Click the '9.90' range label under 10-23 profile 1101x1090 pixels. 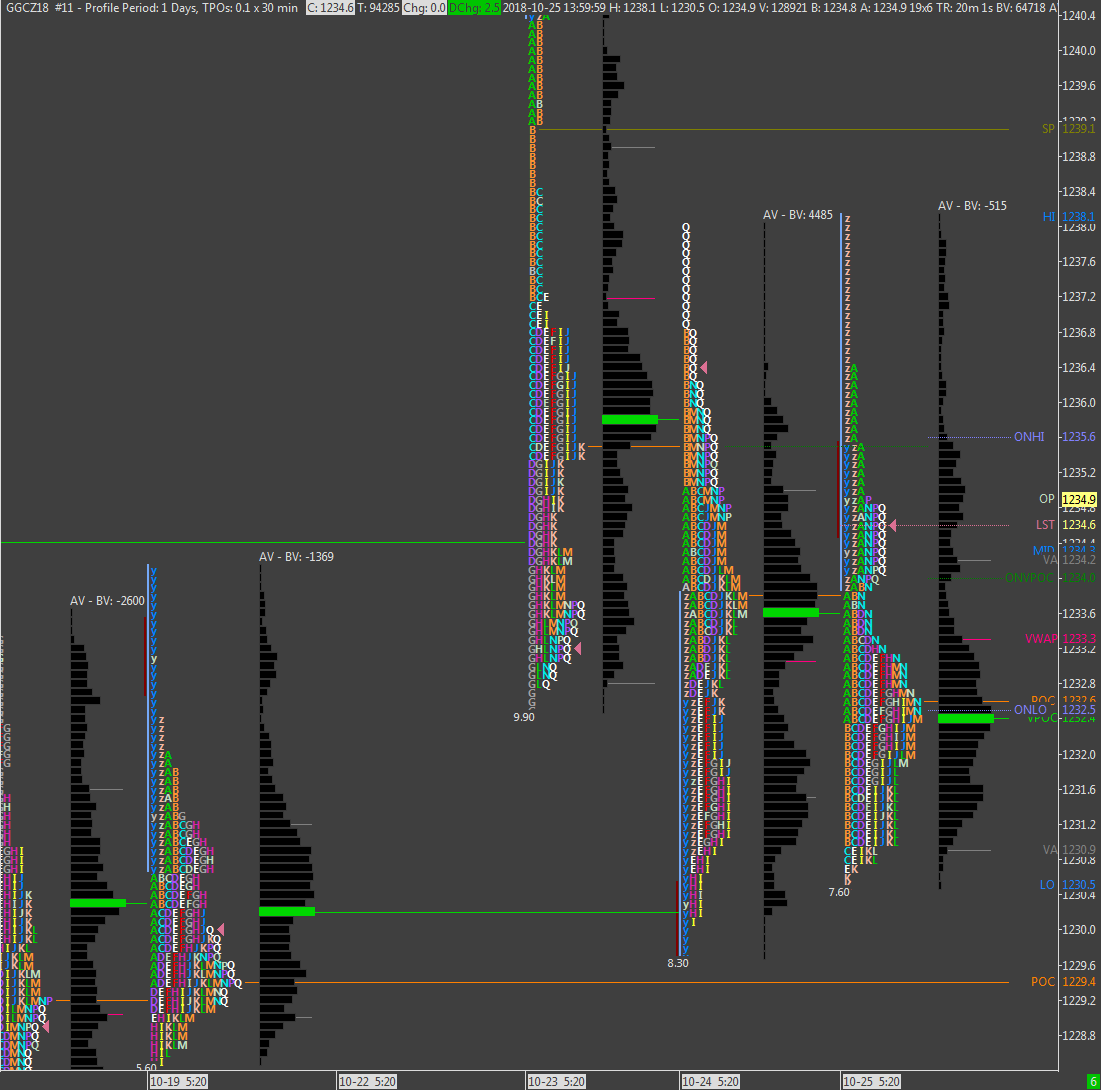click(524, 717)
